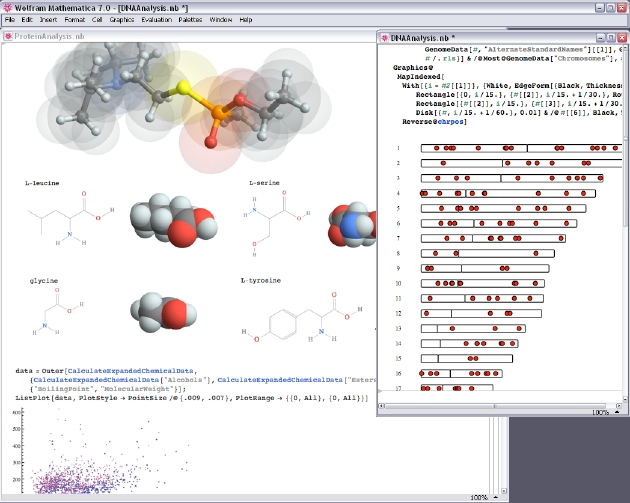Screen dimensions: 630x503
Task: Click chromosome label 5 in DNA plot
Action: (398, 208)
